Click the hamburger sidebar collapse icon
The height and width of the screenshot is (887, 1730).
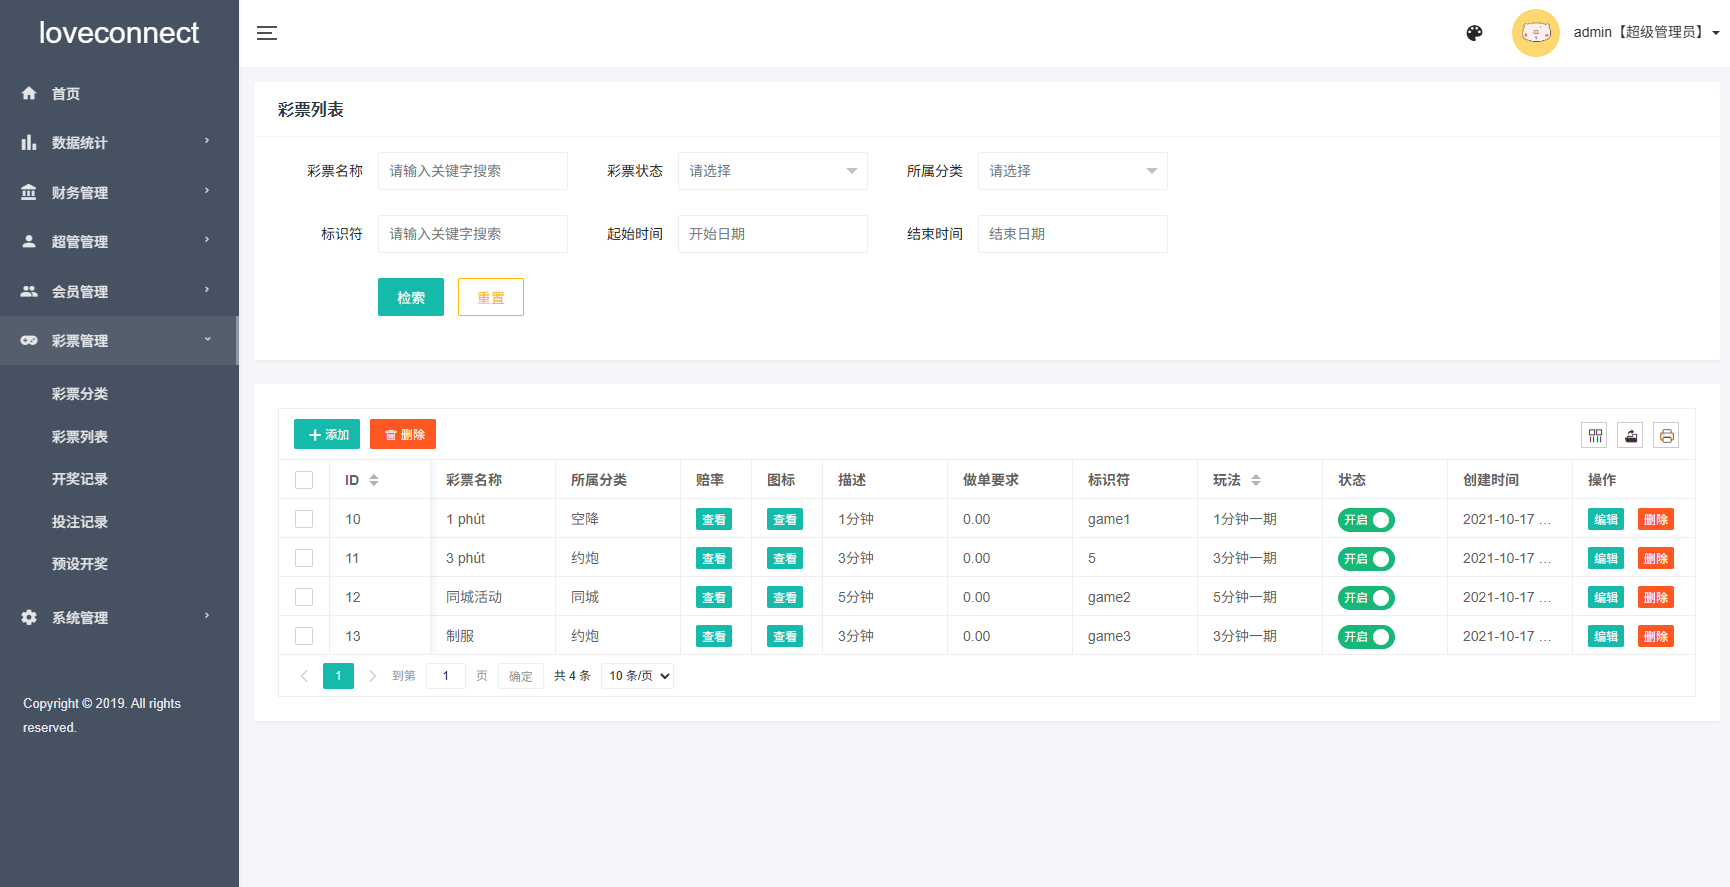267,33
